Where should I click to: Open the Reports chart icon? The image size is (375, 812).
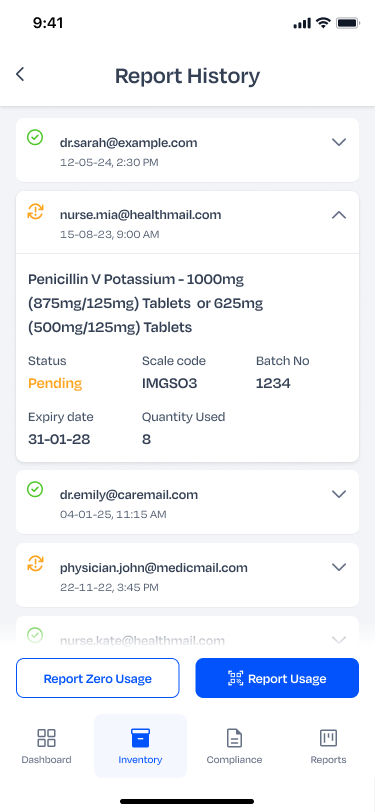pyautogui.click(x=328, y=738)
